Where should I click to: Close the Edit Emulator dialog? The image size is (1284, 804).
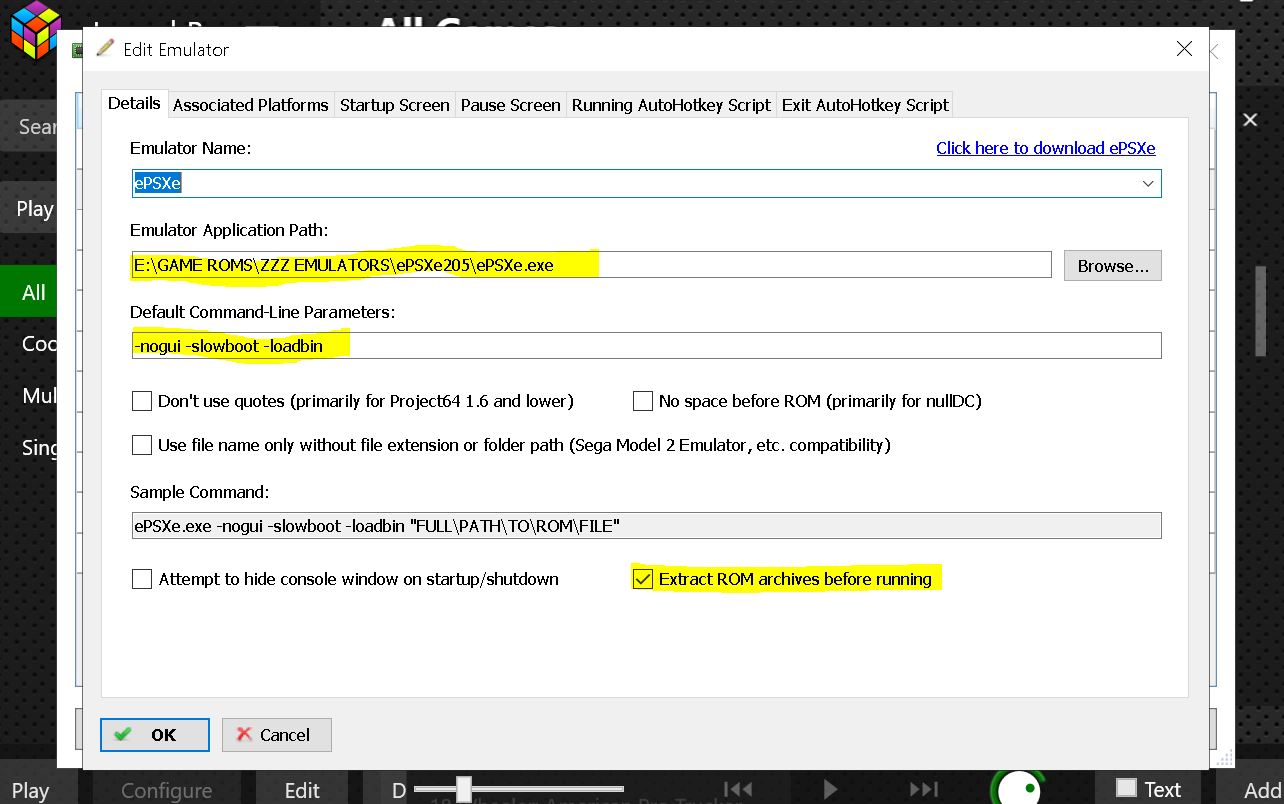click(1184, 49)
